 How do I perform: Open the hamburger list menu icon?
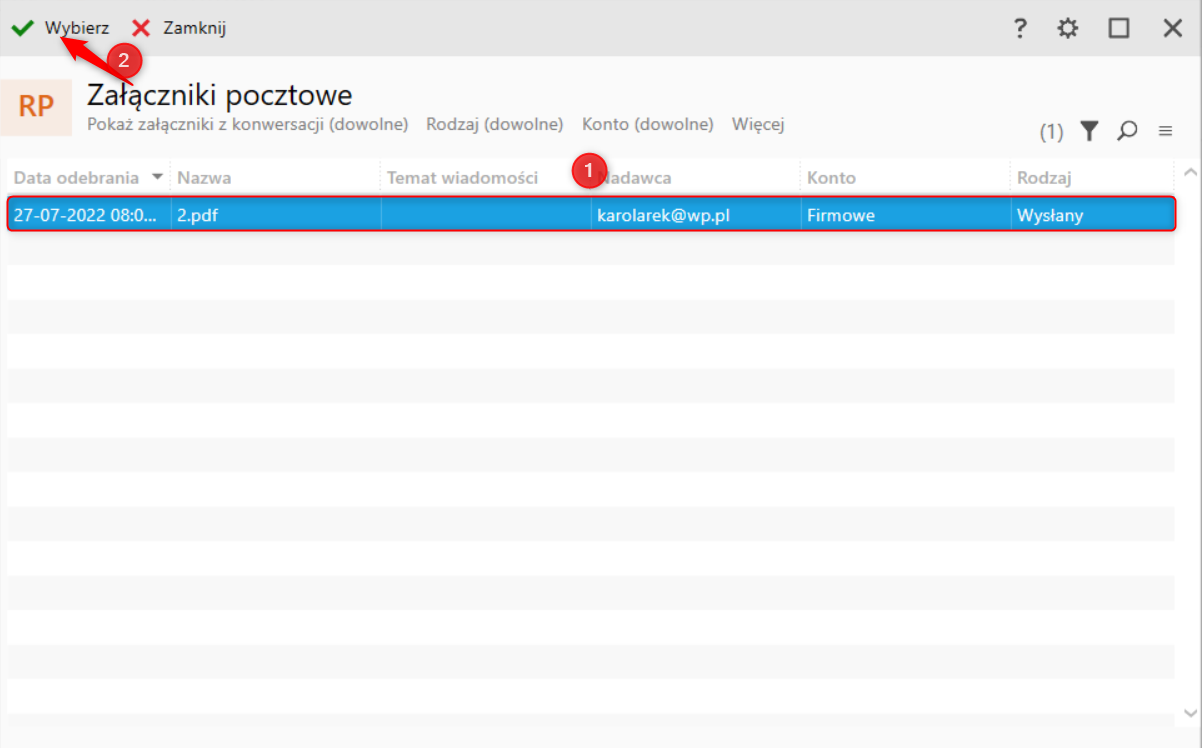pyautogui.click(x=1165, y=130)
